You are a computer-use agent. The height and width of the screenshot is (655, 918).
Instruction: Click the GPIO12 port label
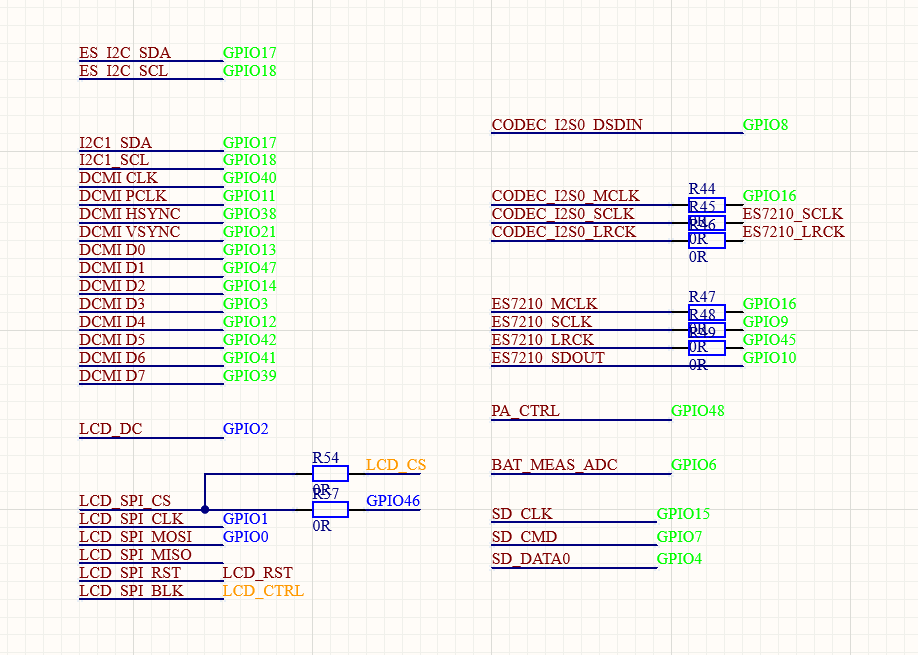(x=249, y=322)
